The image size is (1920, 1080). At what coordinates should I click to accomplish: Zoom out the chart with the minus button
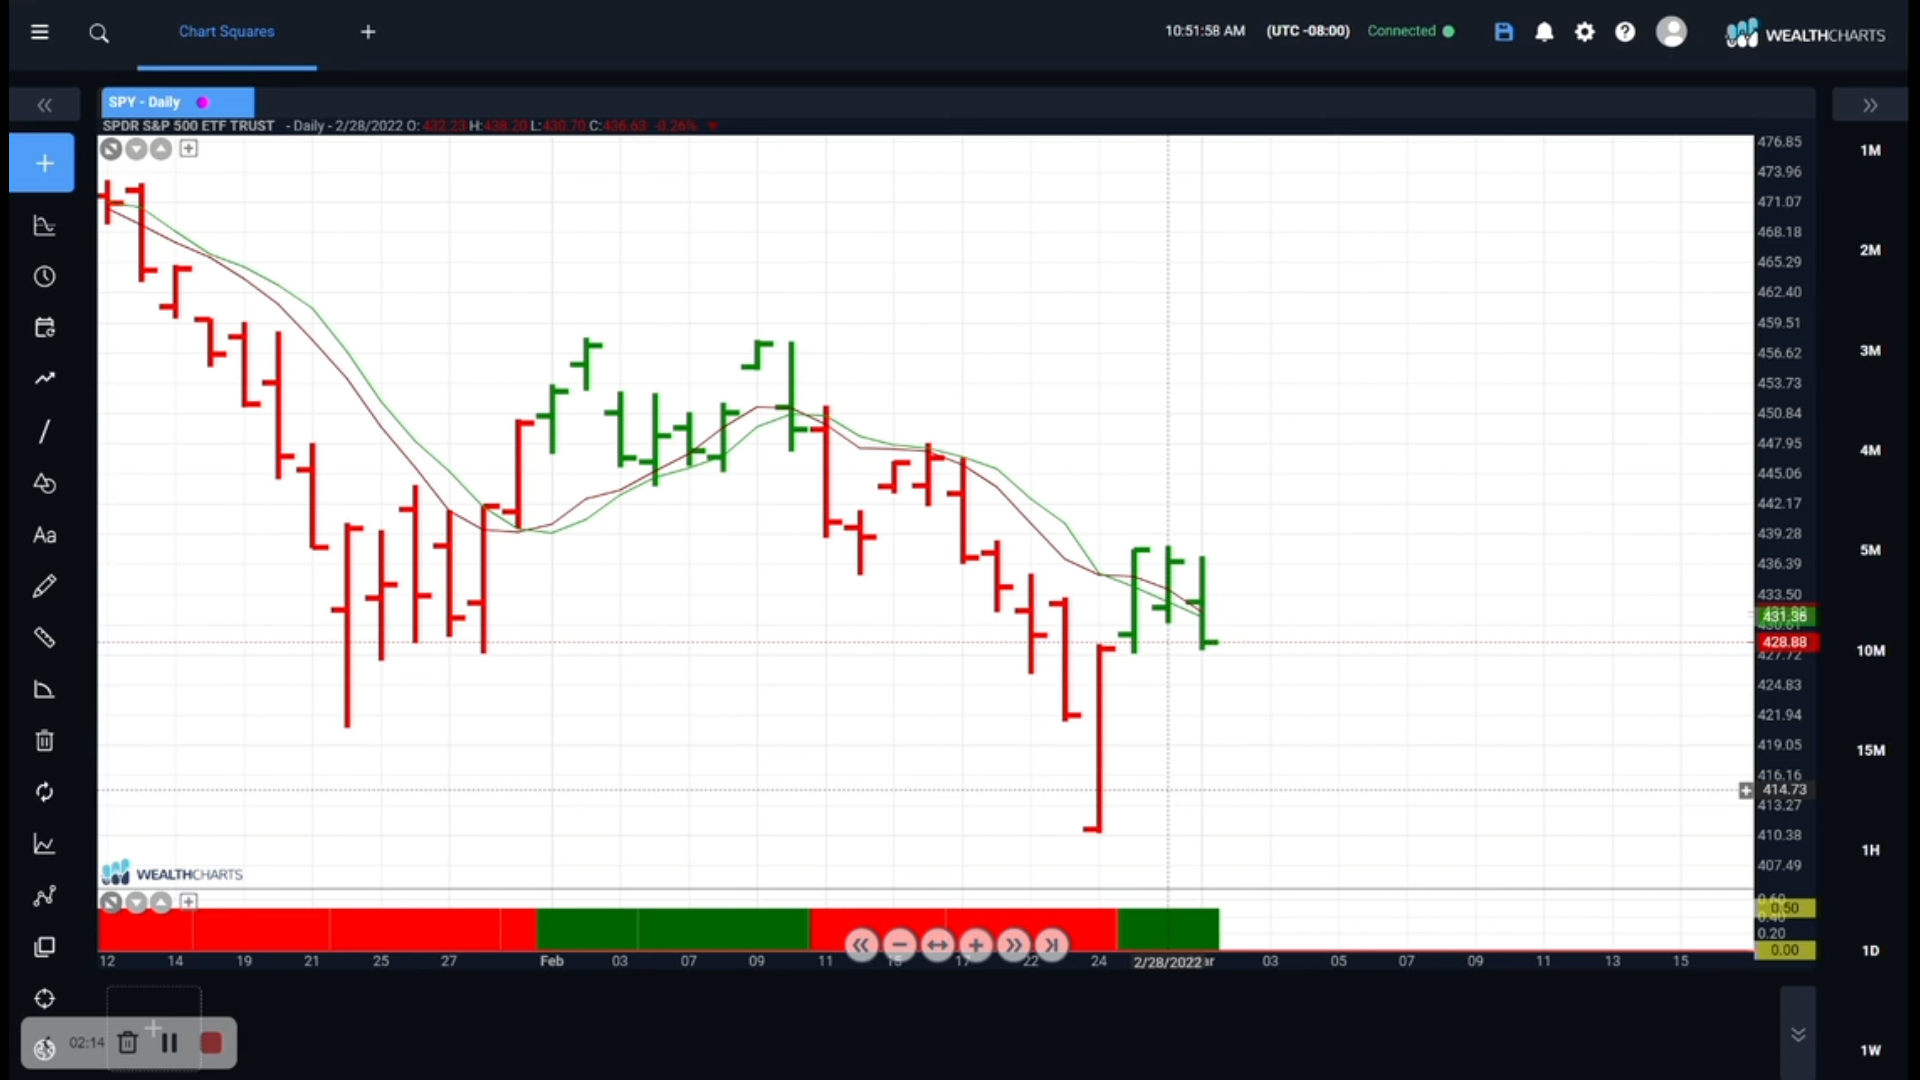click(x=899, y=945)
